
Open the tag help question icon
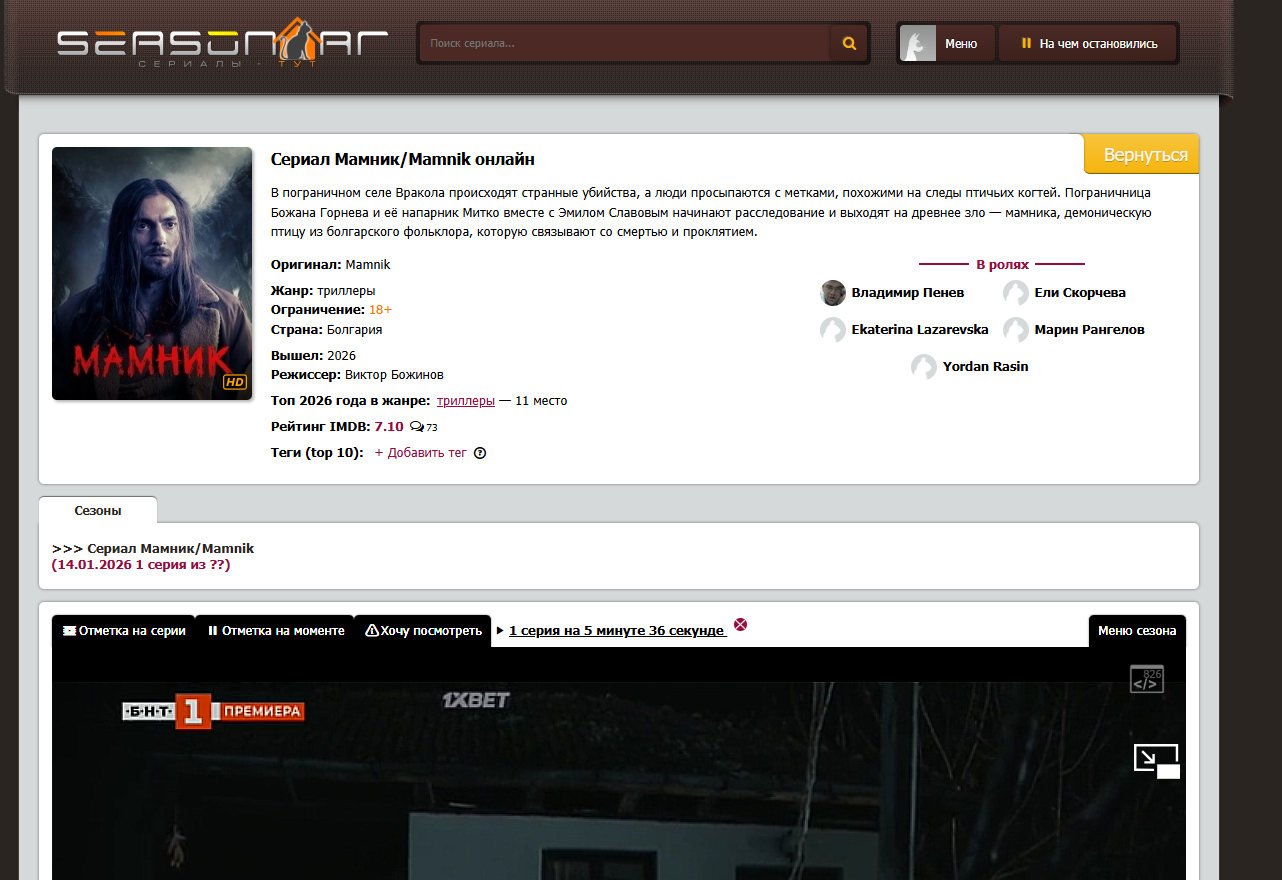tap(480, 453)
